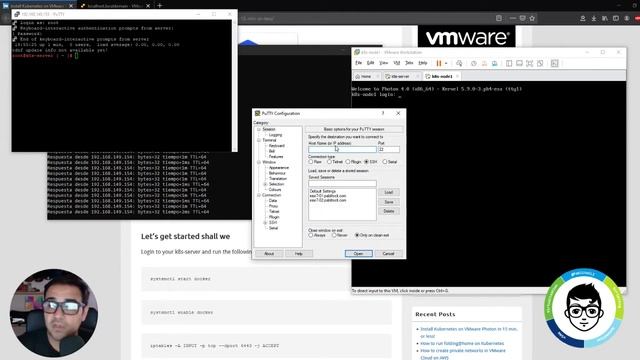Click the Help button in PuTTY Configuration
Image resolution: width=640 pixels, height=360 pixels.
pyautogui.click(x=299, y=254)
